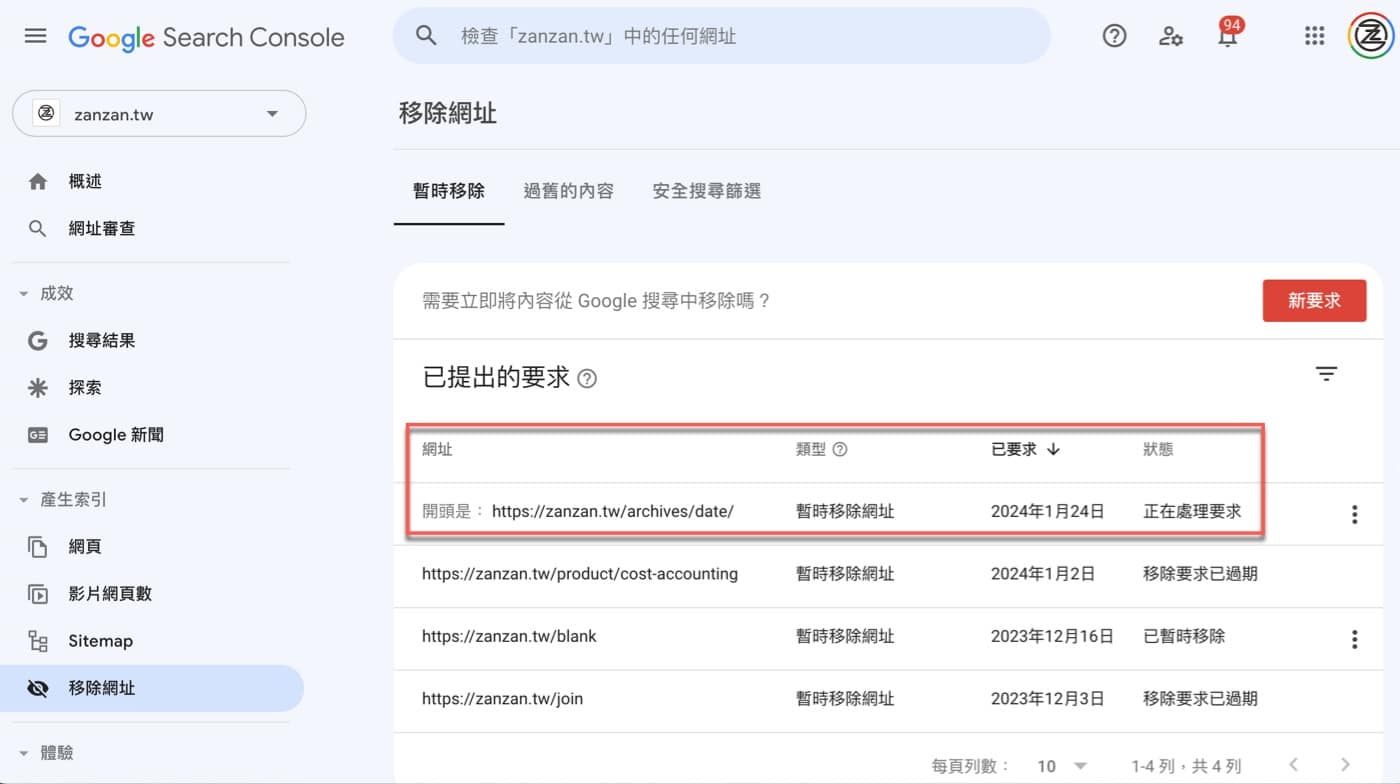Click the 正在處理要求 status
This screenshot has width=1400, height=784.
point(1192,511)
